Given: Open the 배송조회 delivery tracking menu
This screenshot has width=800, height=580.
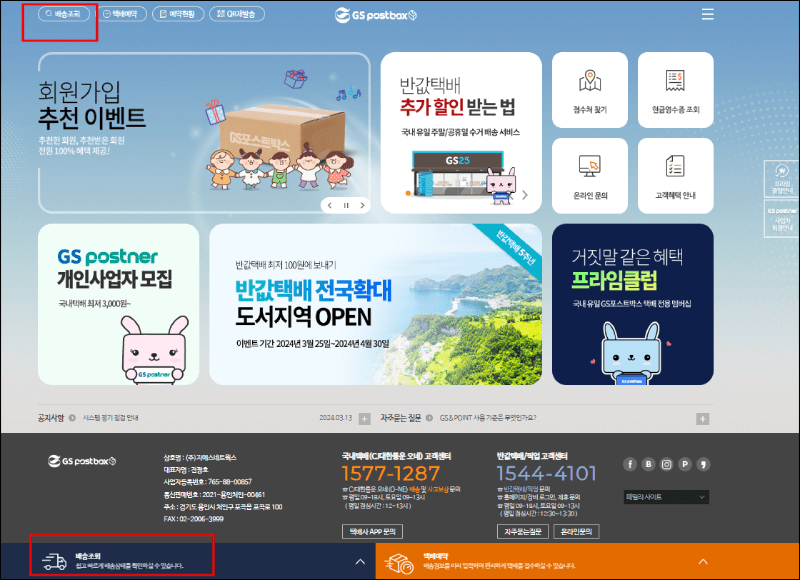Looking at the screenshot, I should point(64,14).
